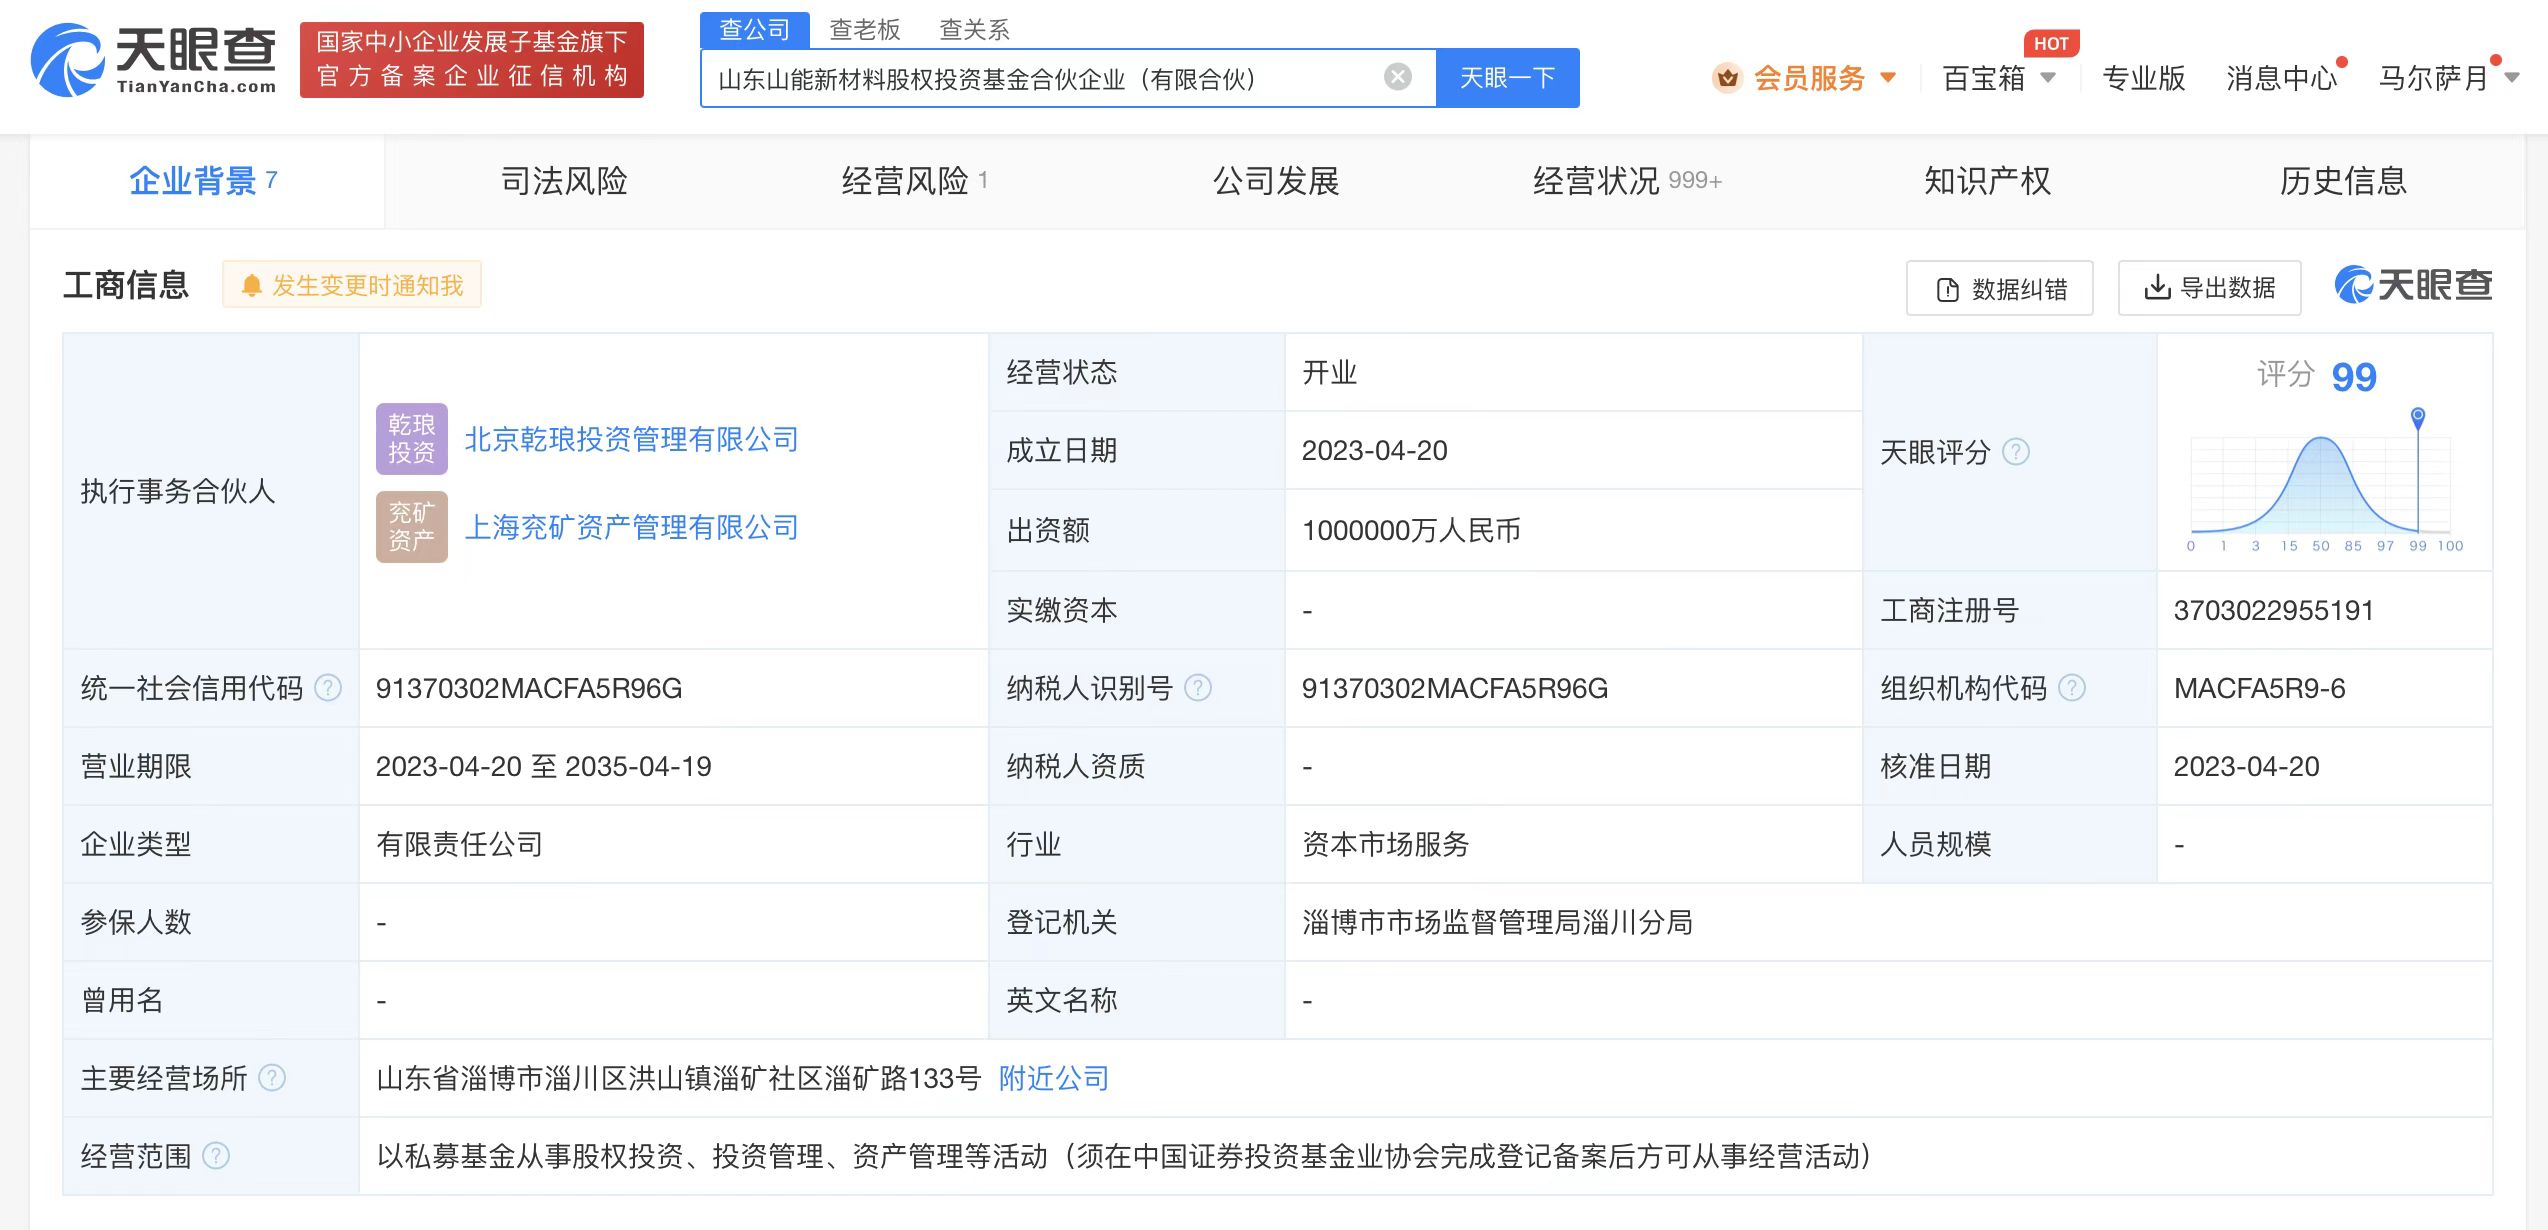
Task: Click the help icon beside 天眼评分
Action: 2016,452
